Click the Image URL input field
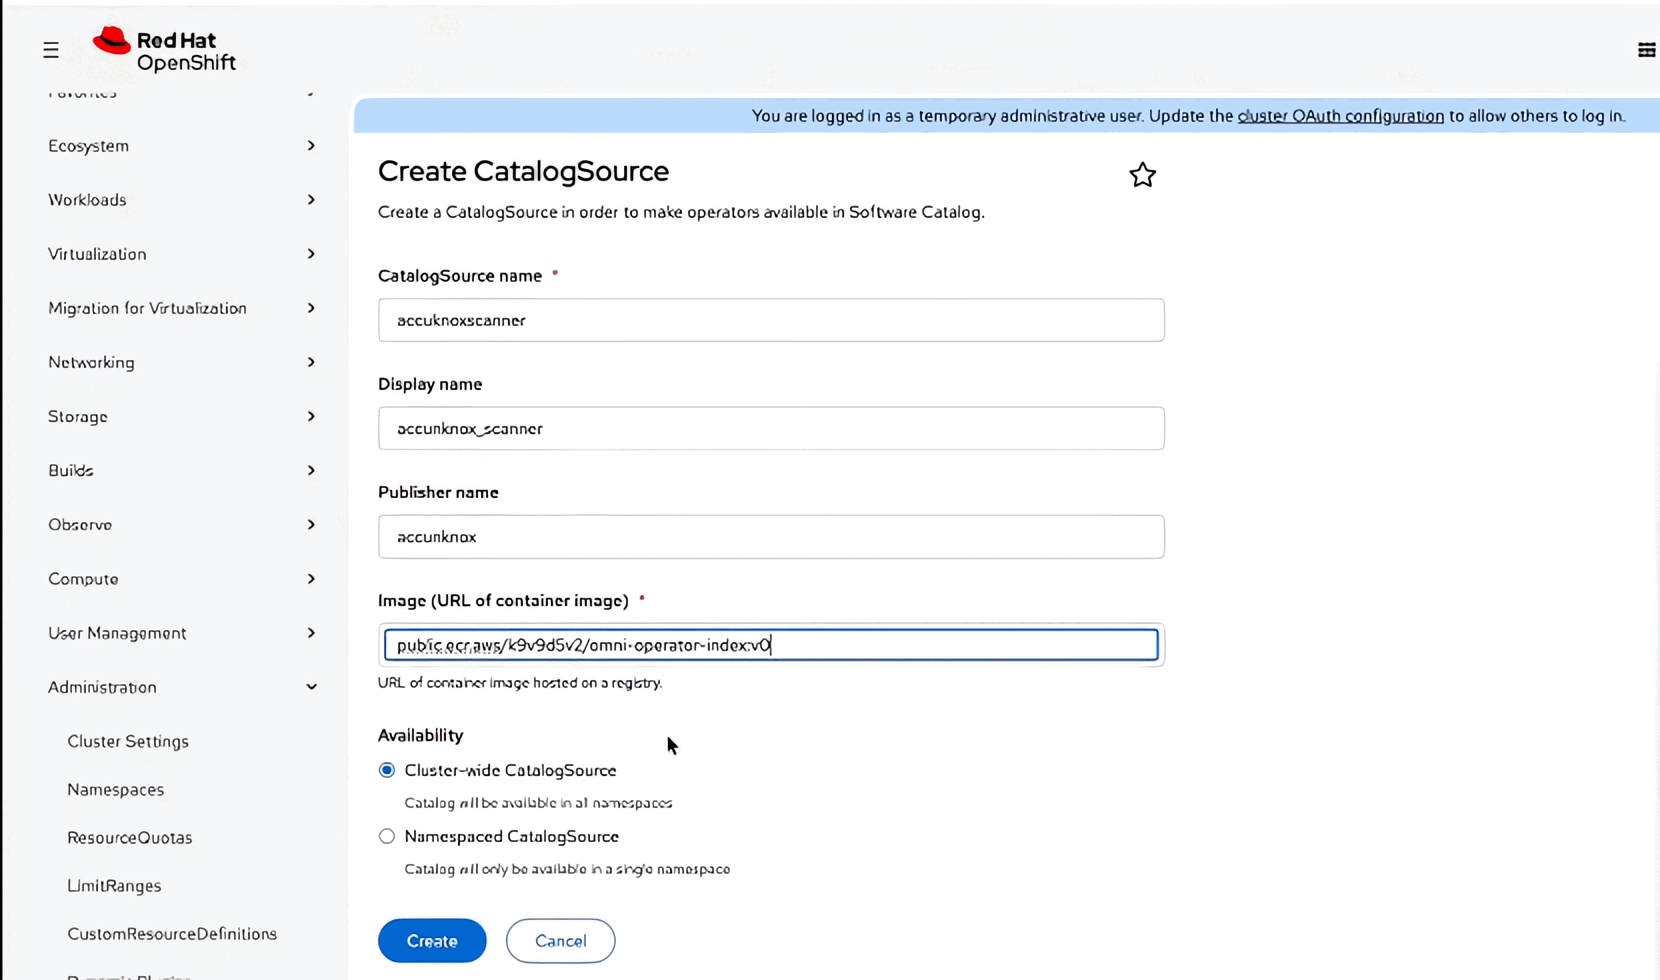 point(771,645)
